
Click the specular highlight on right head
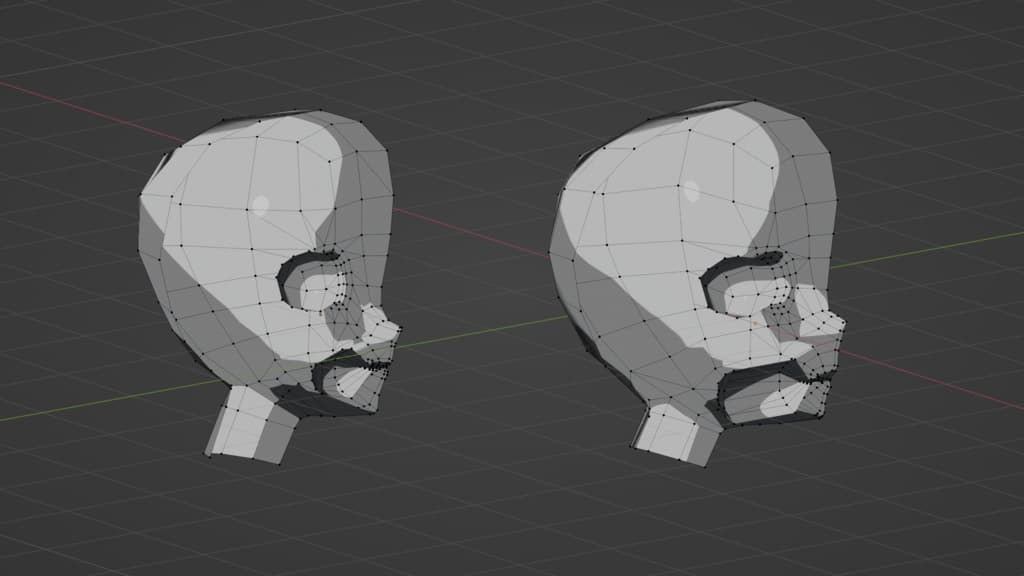pos(692,191)
